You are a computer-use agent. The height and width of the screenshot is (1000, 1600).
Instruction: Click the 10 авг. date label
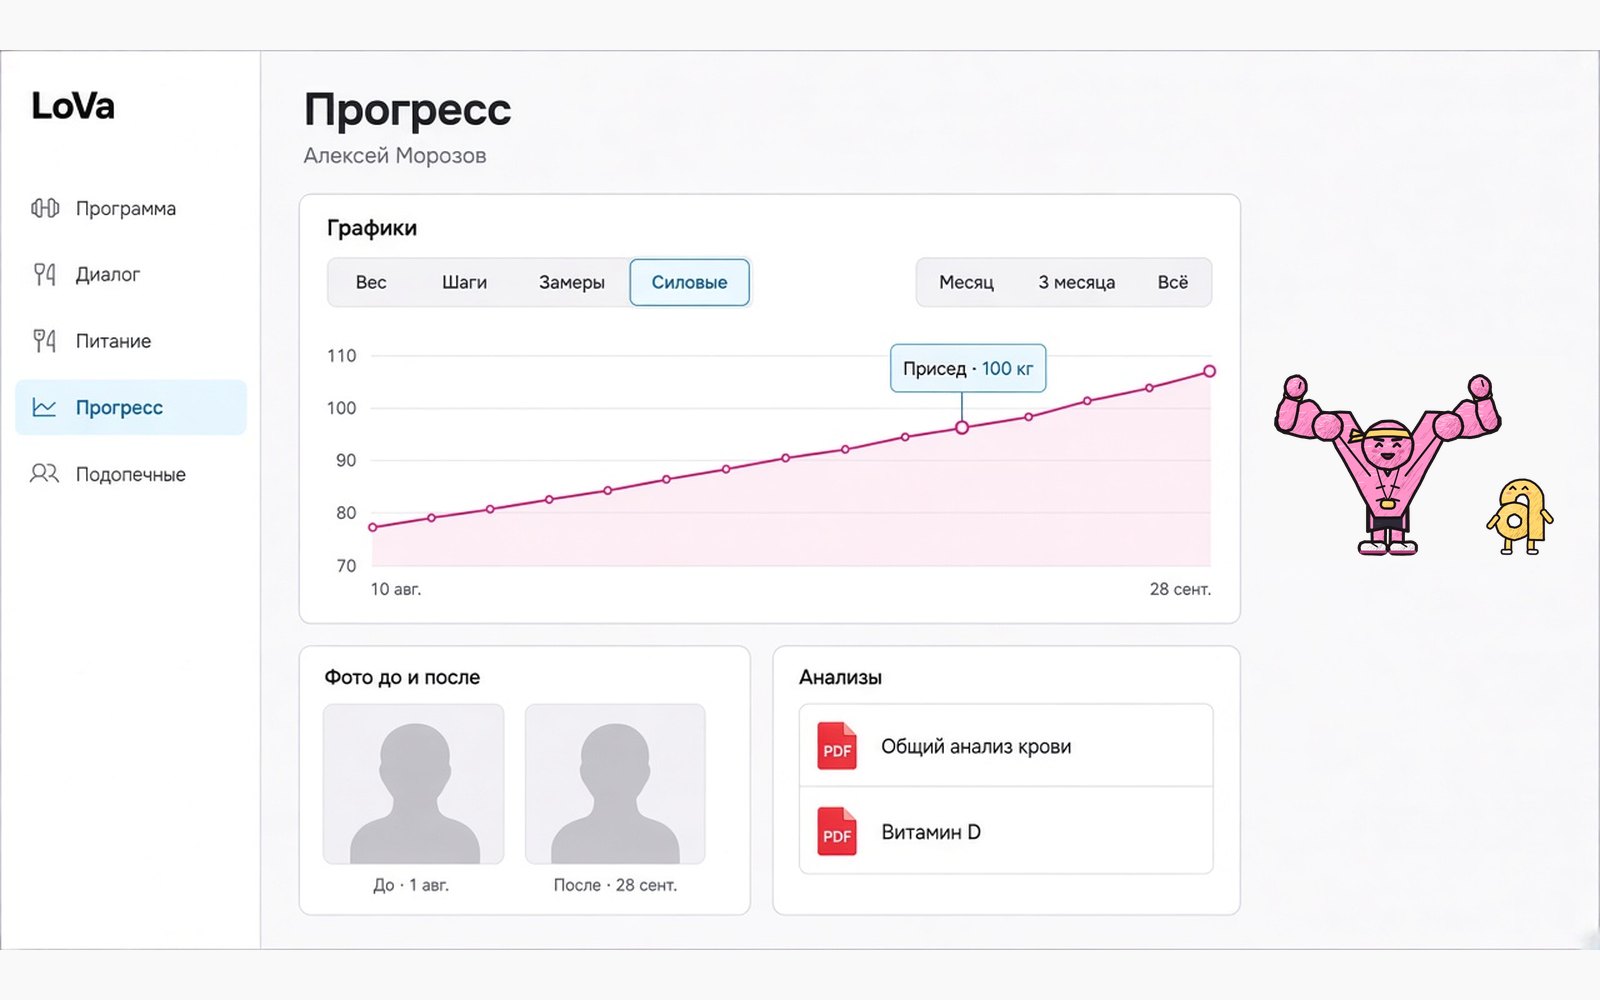pyautogui.click(x=396, y=589)
